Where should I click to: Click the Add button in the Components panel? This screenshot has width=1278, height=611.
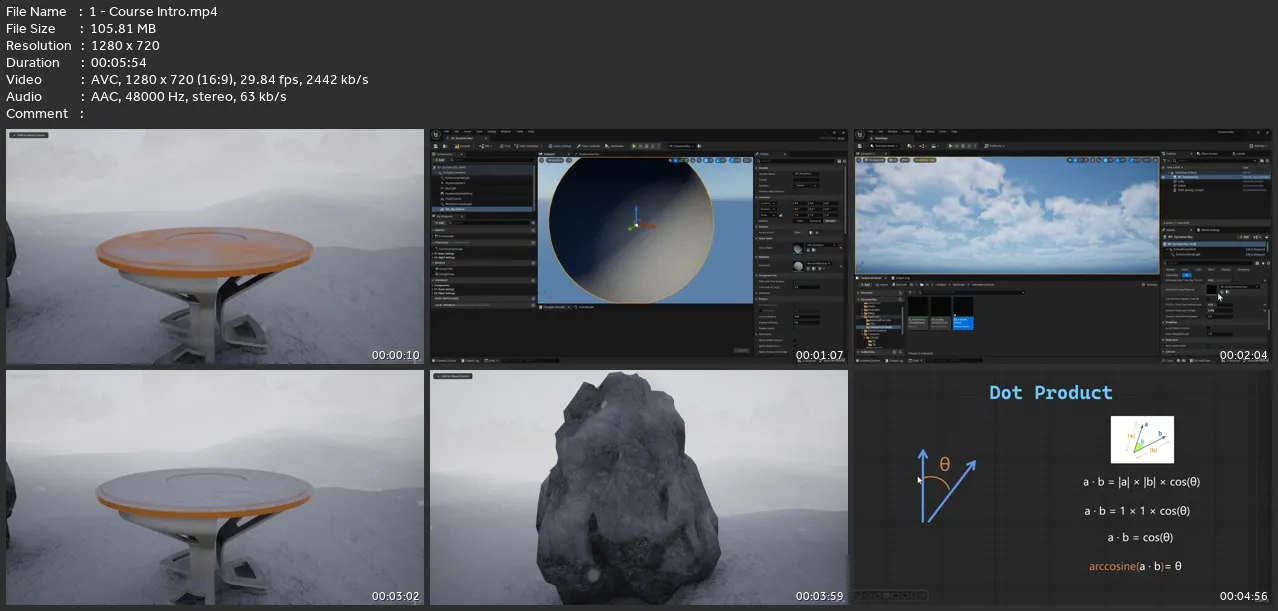coord(439,159)
